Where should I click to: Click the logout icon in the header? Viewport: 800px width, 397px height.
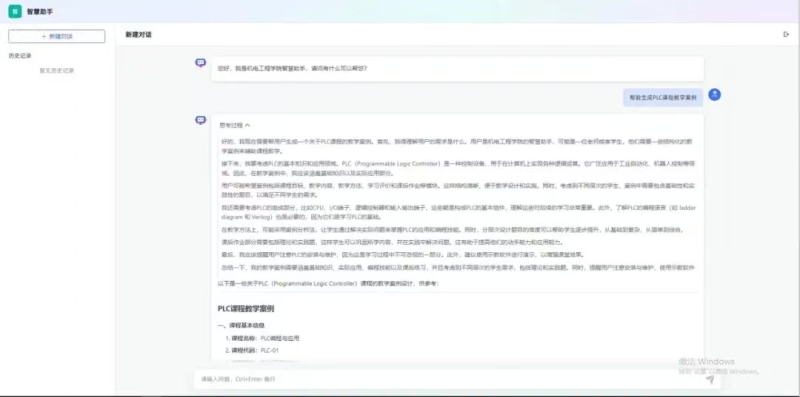(x=786, y=35)
